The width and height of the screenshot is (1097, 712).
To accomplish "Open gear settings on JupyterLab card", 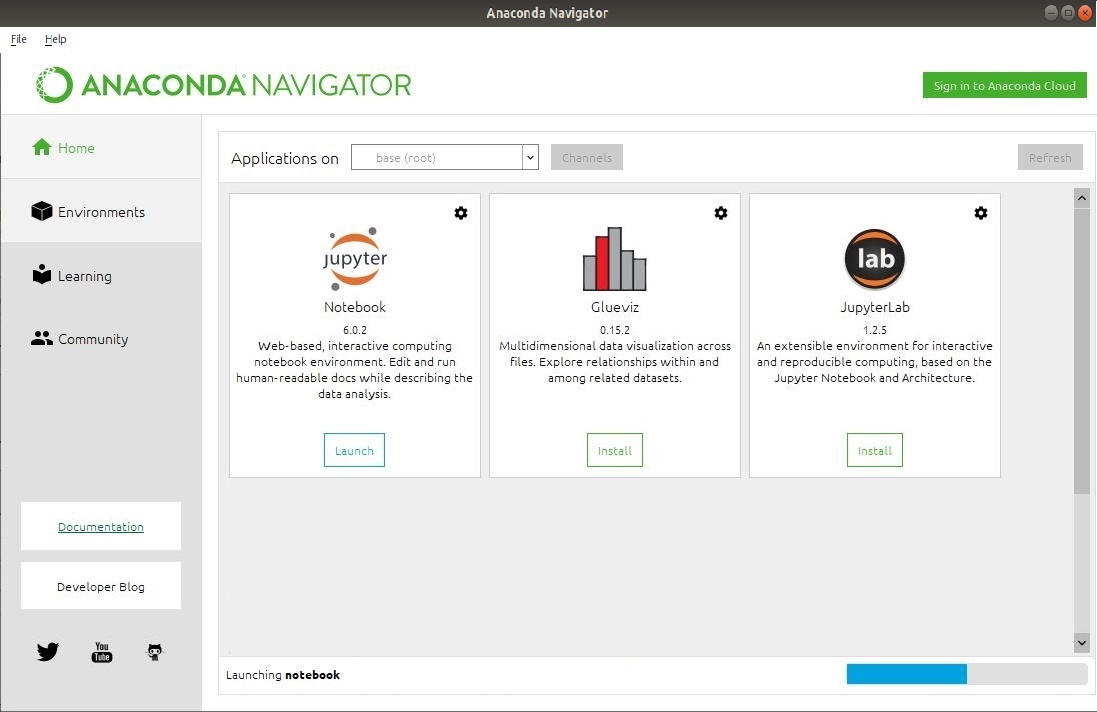I will coord(981,213).
